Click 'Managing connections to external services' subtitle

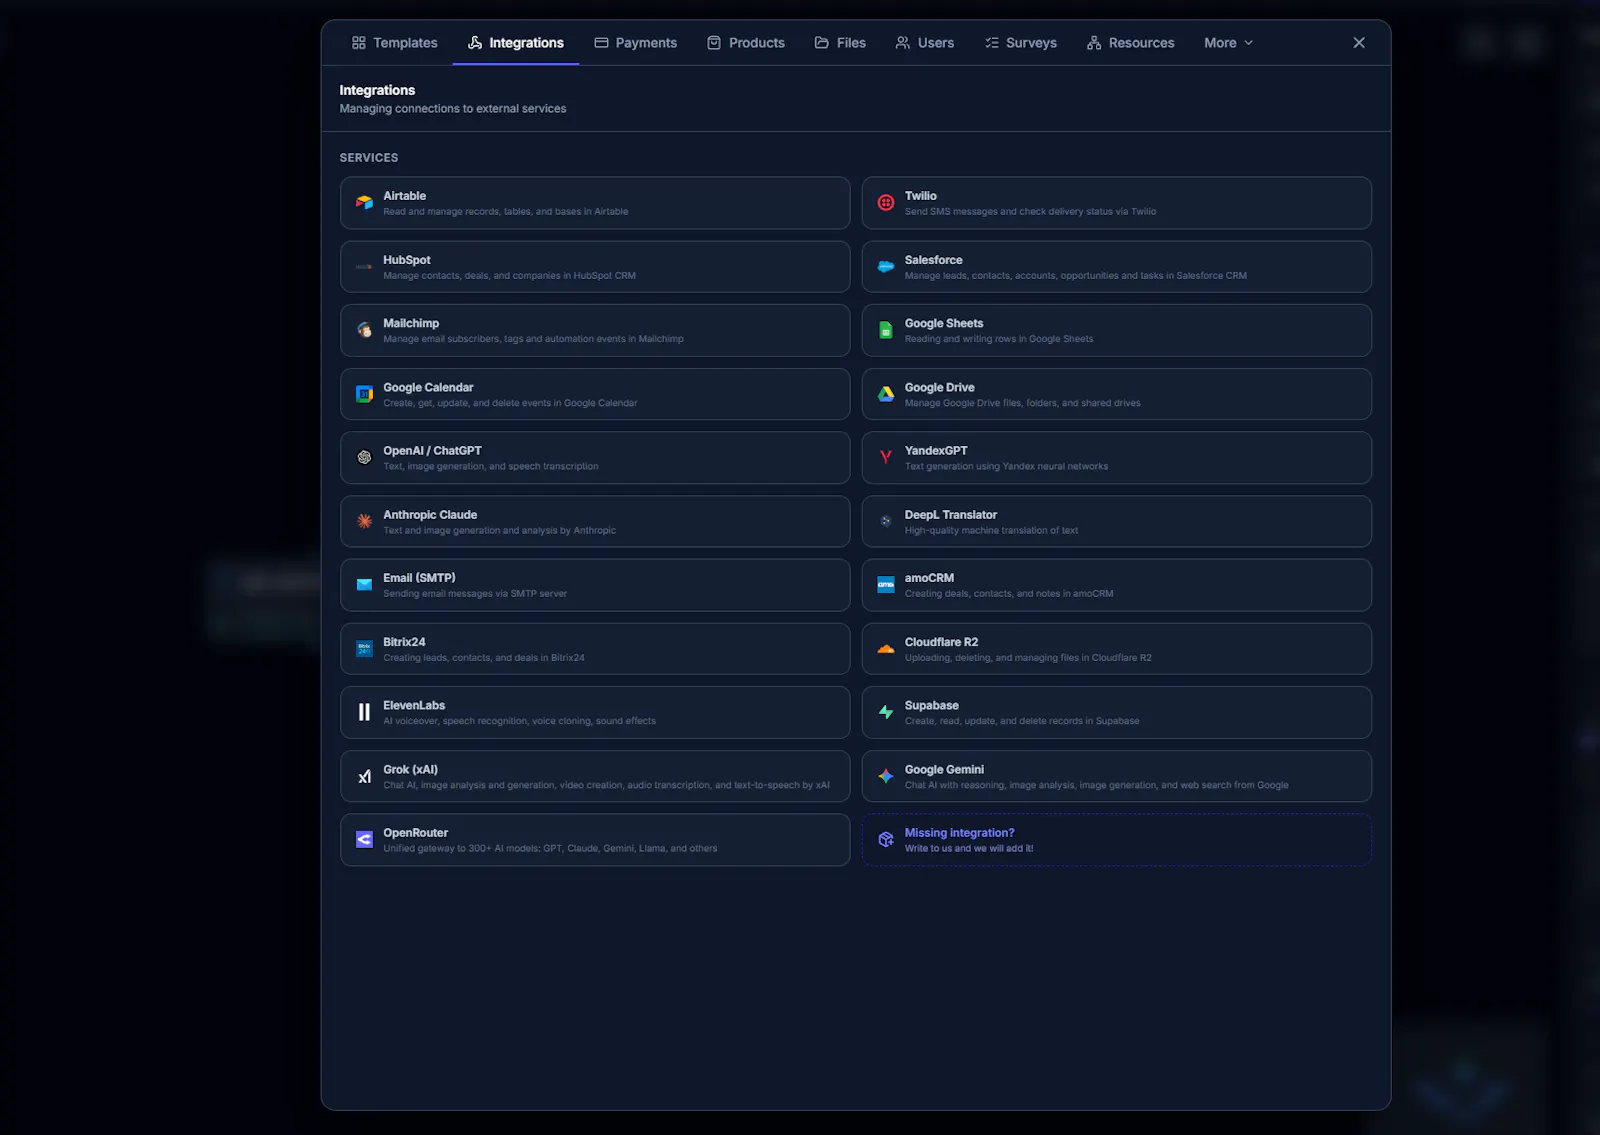pyautogui.click(x=453, y=108)
